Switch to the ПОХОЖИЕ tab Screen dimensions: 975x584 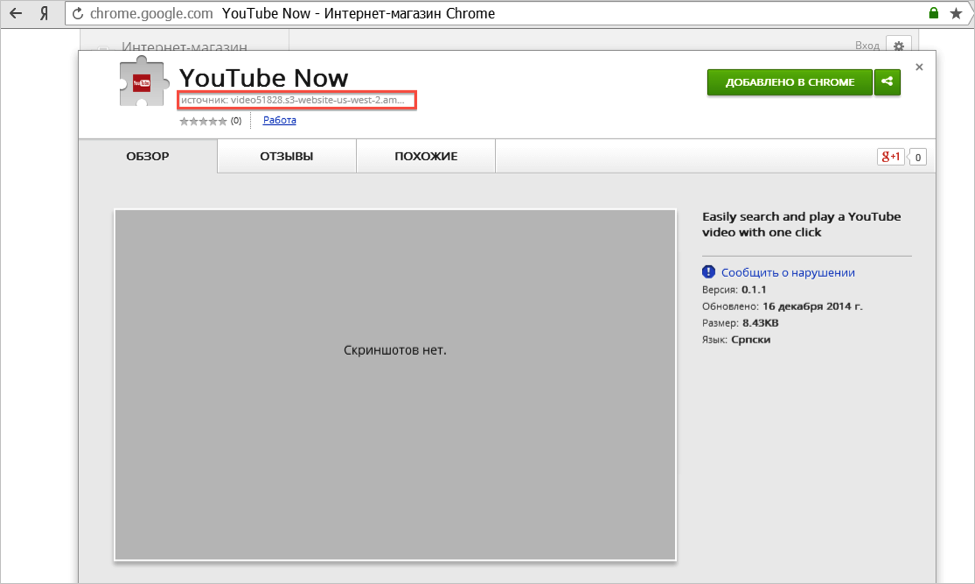click(426, 156)
